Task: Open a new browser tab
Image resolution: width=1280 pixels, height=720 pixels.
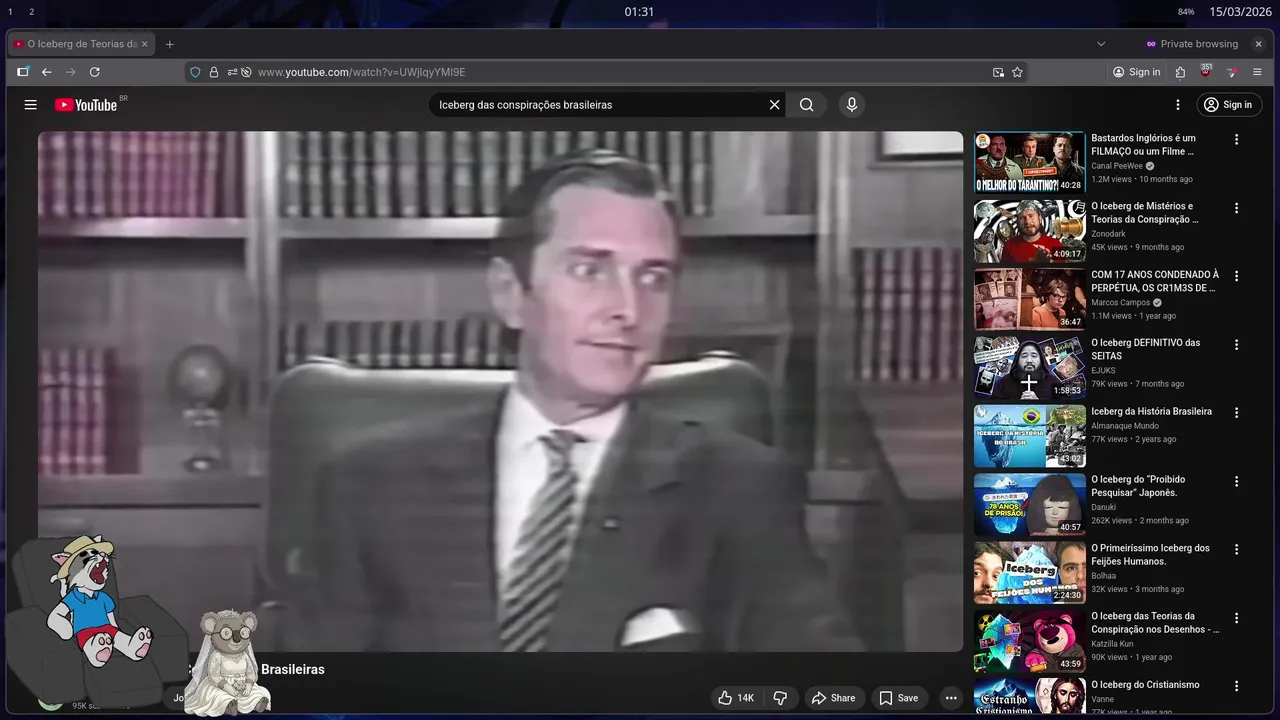Action: coord(169,44)
